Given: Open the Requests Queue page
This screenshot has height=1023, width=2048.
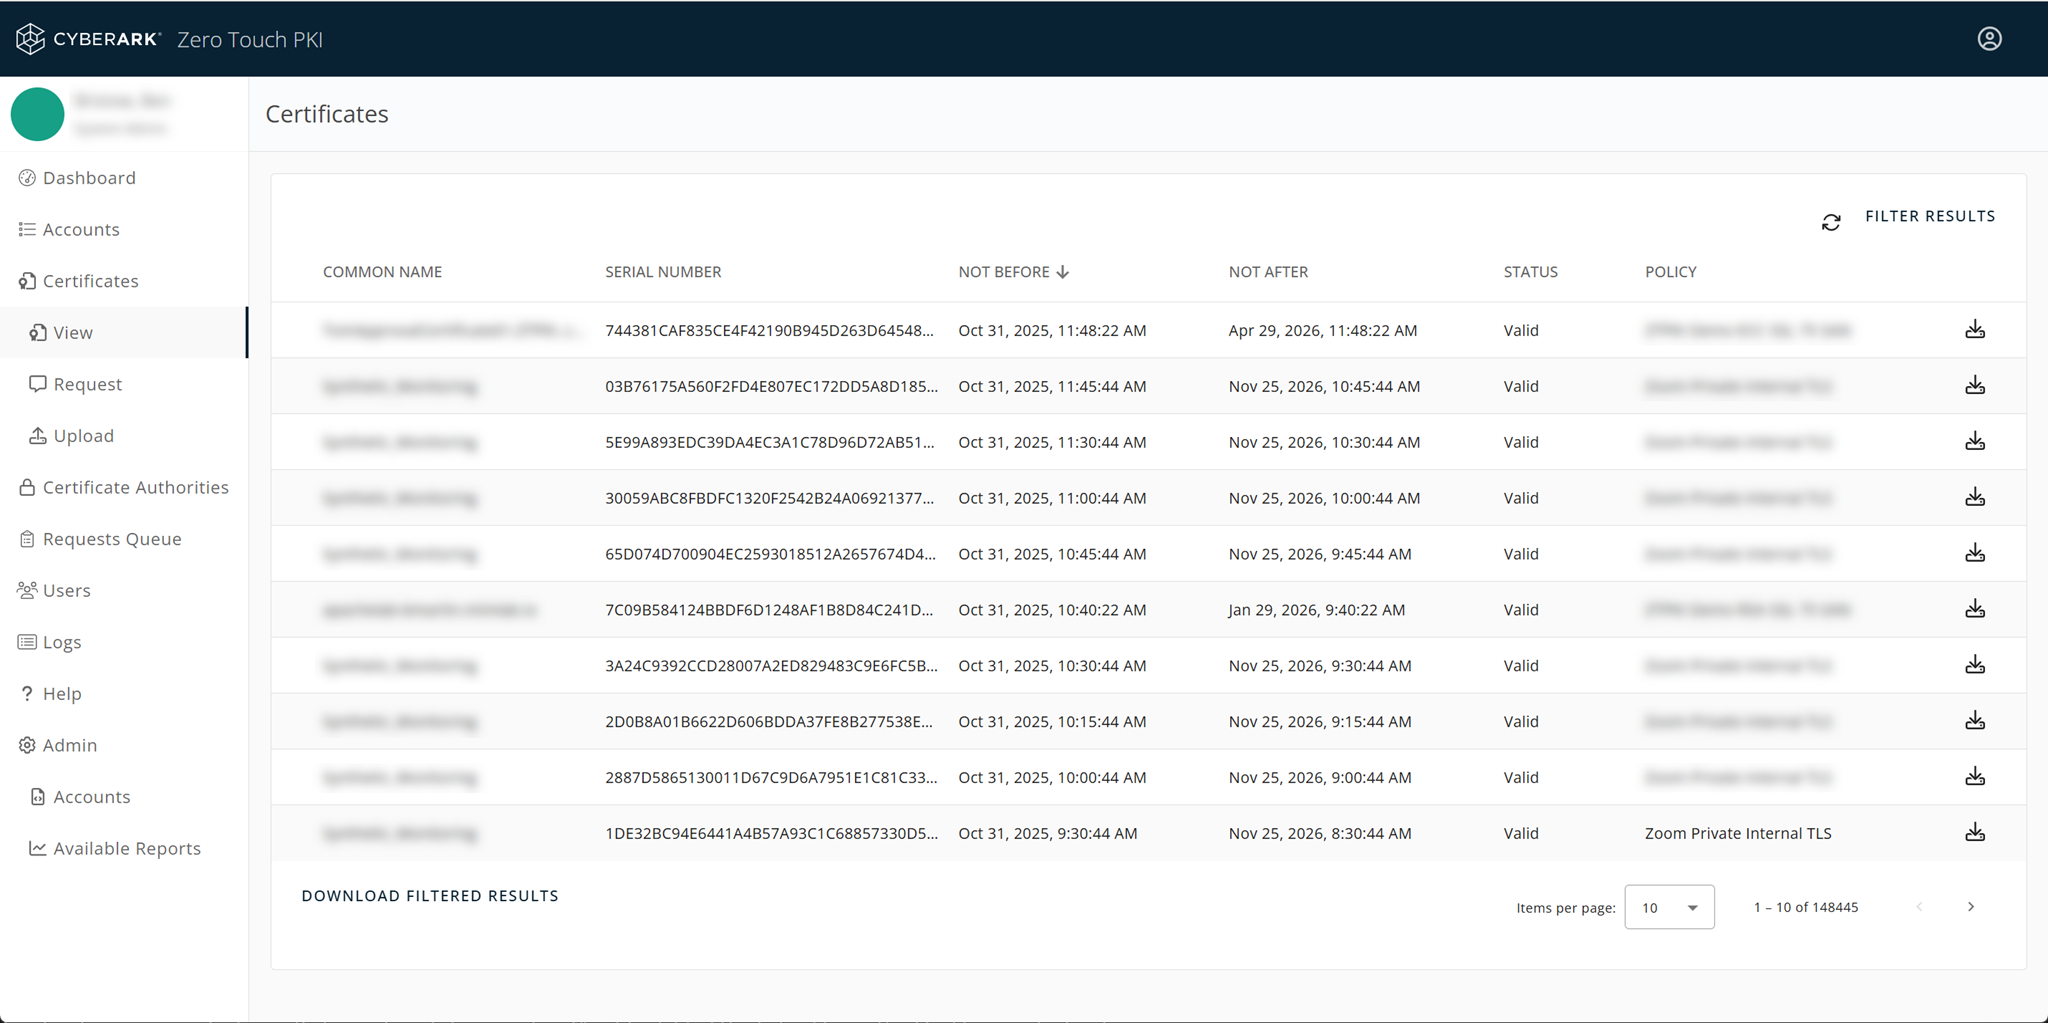Looking at the screenshot, I should coord(112,538).
